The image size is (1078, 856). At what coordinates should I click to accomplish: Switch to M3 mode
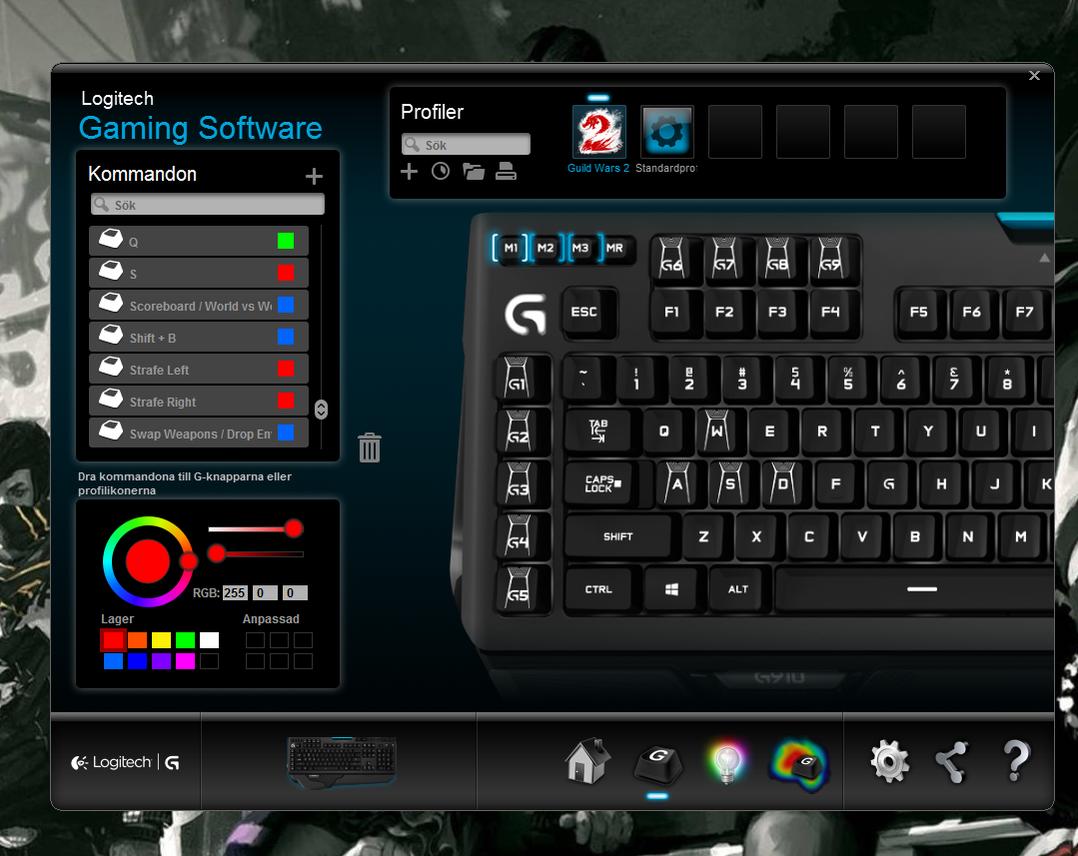click(581, 248)
